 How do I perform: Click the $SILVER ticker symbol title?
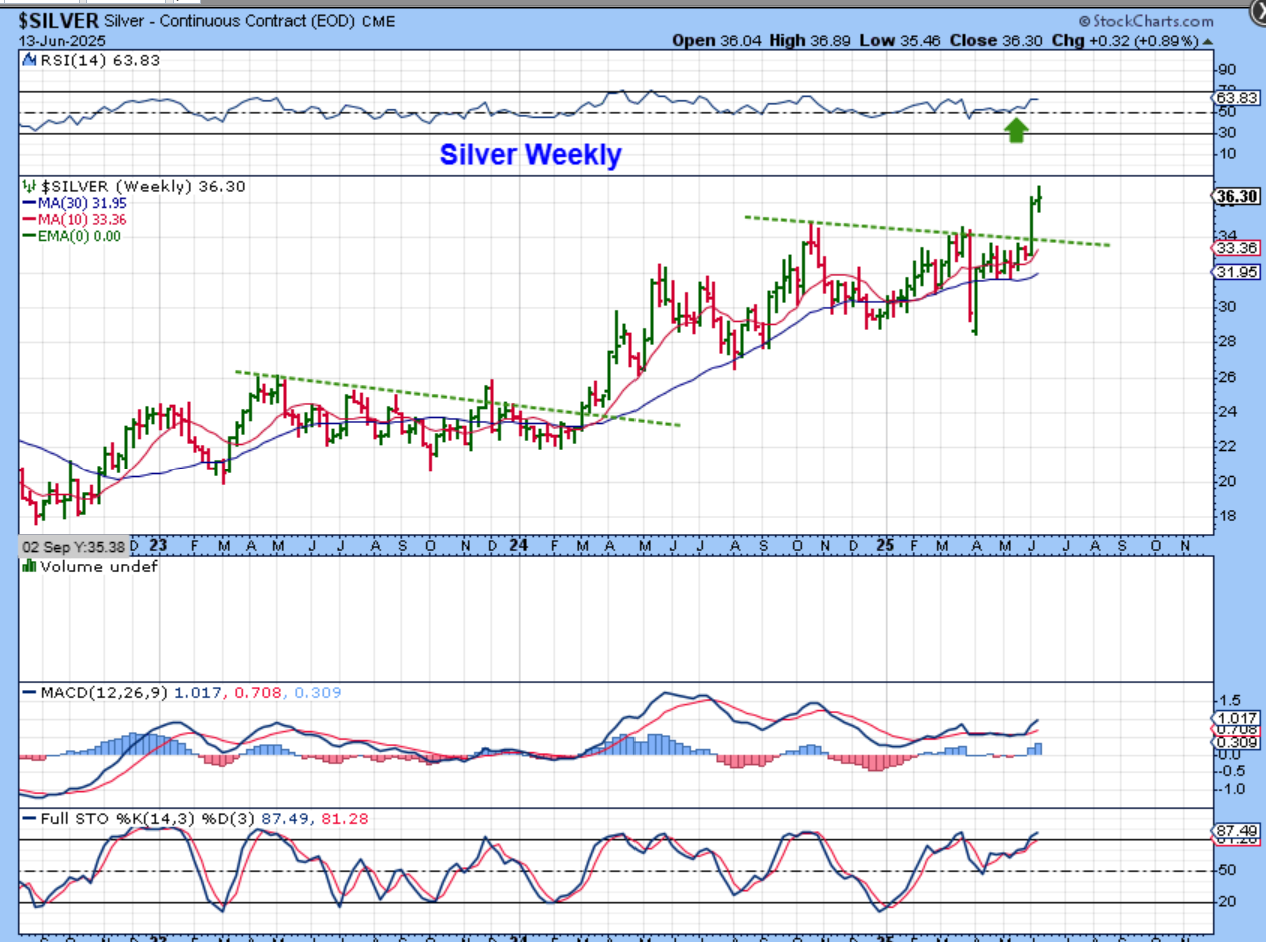pos(58,21)
